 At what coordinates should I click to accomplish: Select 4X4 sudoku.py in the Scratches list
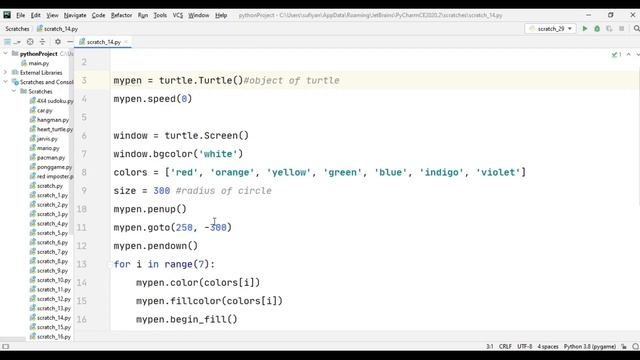(51, 100)
